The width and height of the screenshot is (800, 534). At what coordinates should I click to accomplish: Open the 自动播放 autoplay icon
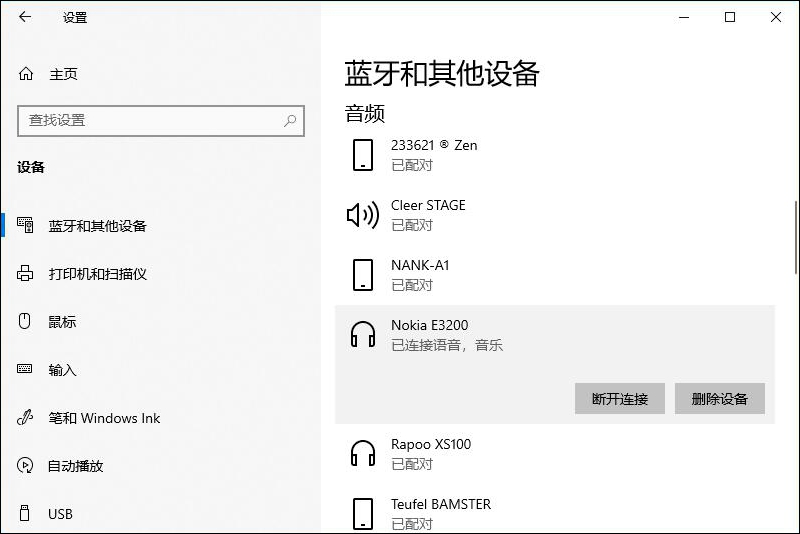point(25,465)
